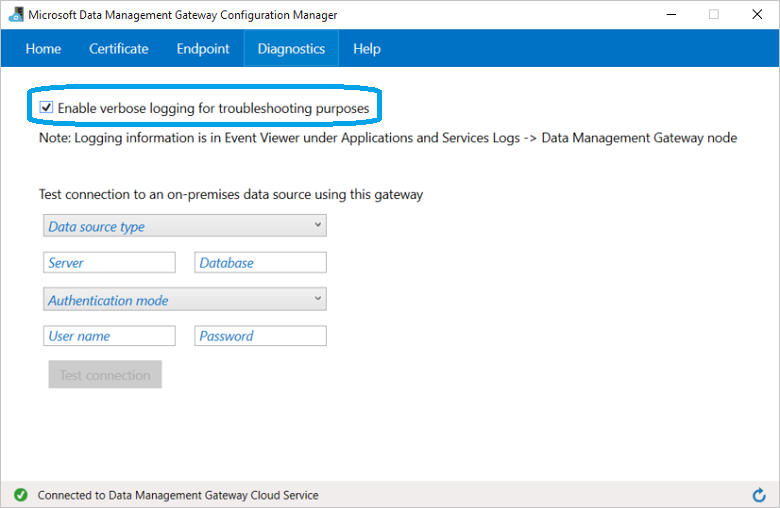Click the refresh icon in the status bar

pos(759,495)
